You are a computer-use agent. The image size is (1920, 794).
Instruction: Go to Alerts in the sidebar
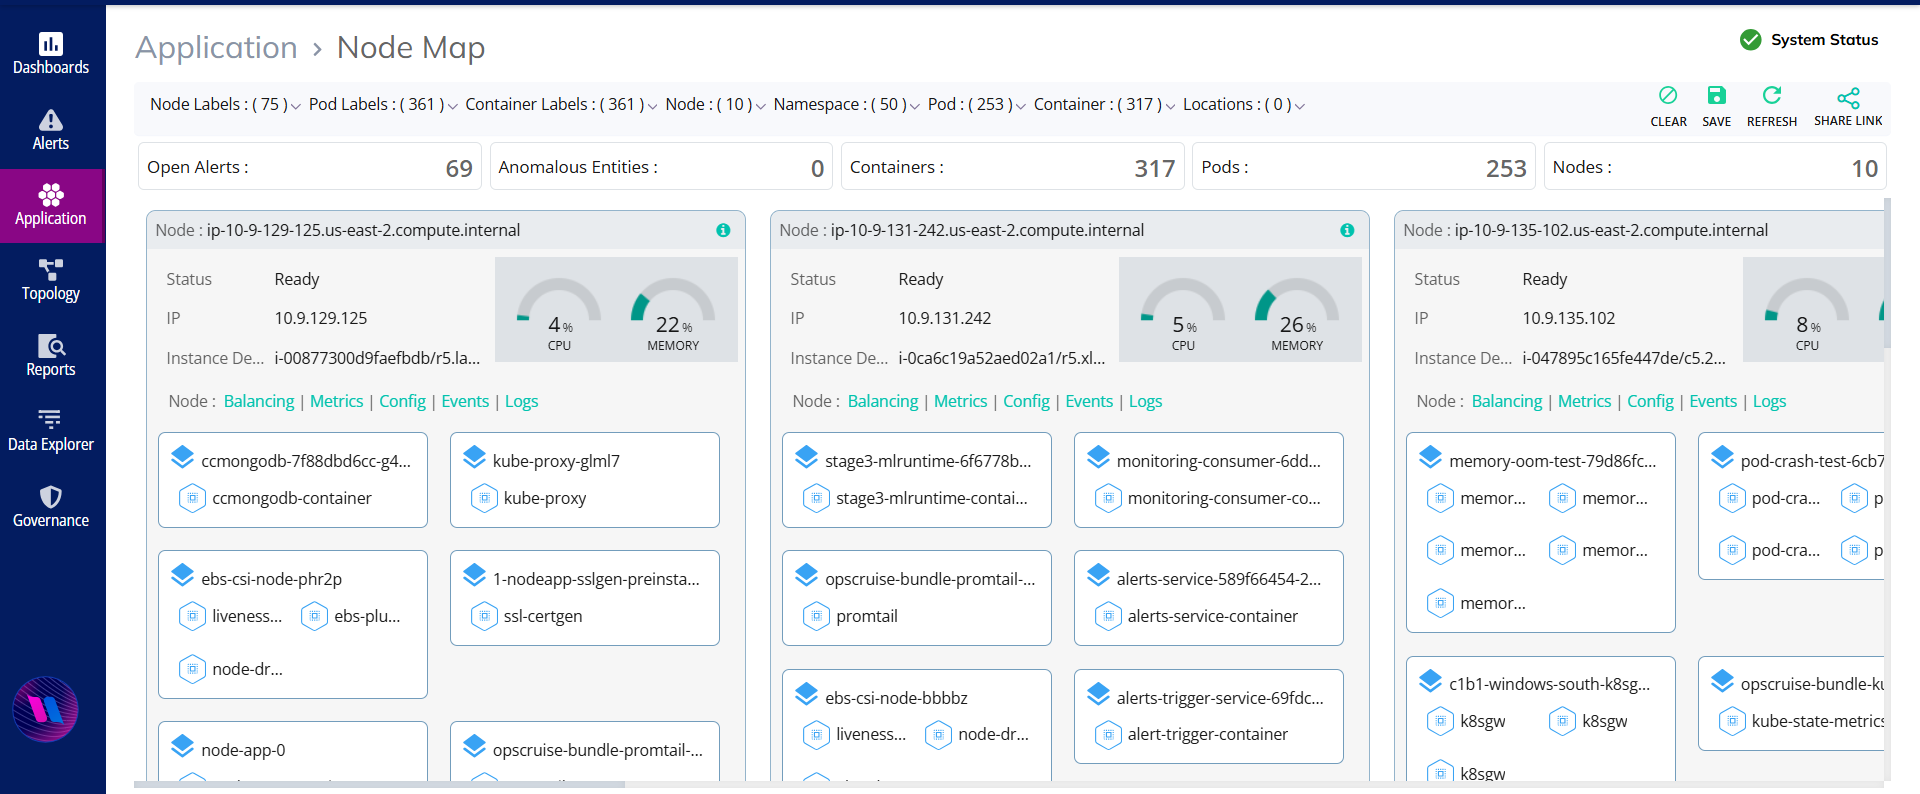pos(51,130)
